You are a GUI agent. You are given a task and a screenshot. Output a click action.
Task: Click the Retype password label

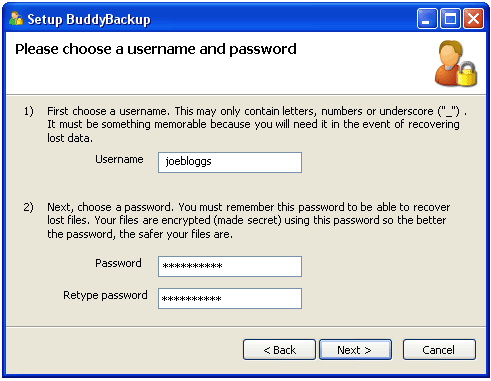click(105, 295)
